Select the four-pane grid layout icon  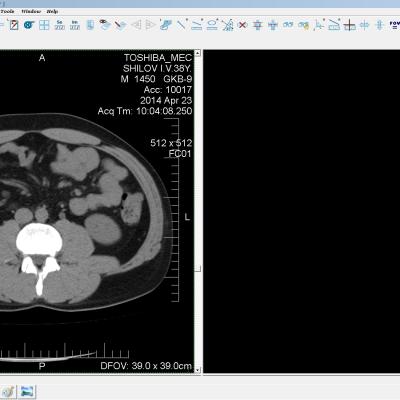click(x=44, y=25)
